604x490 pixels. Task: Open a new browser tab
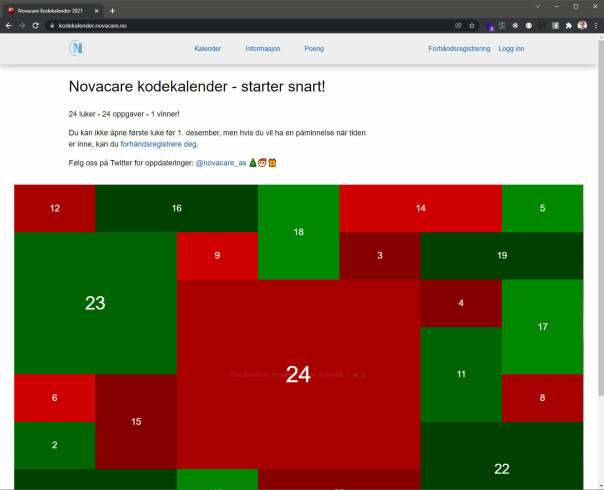(112, 11)
